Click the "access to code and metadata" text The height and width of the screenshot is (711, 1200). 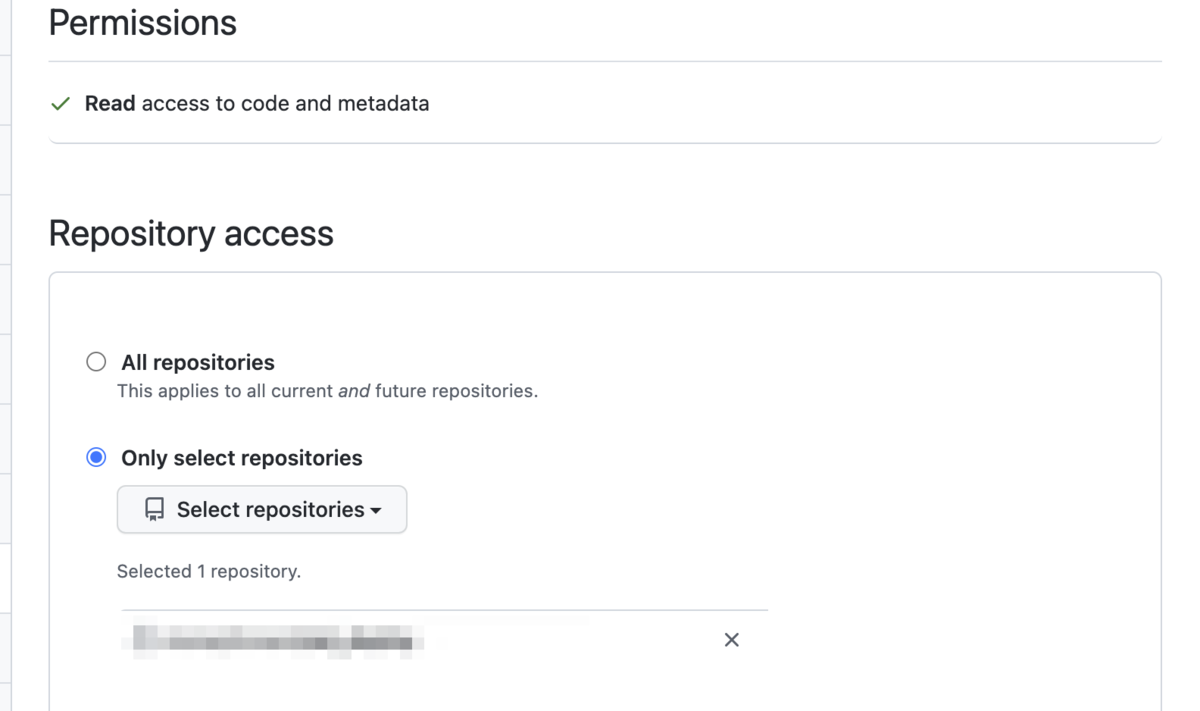click(x=285, y=104)
